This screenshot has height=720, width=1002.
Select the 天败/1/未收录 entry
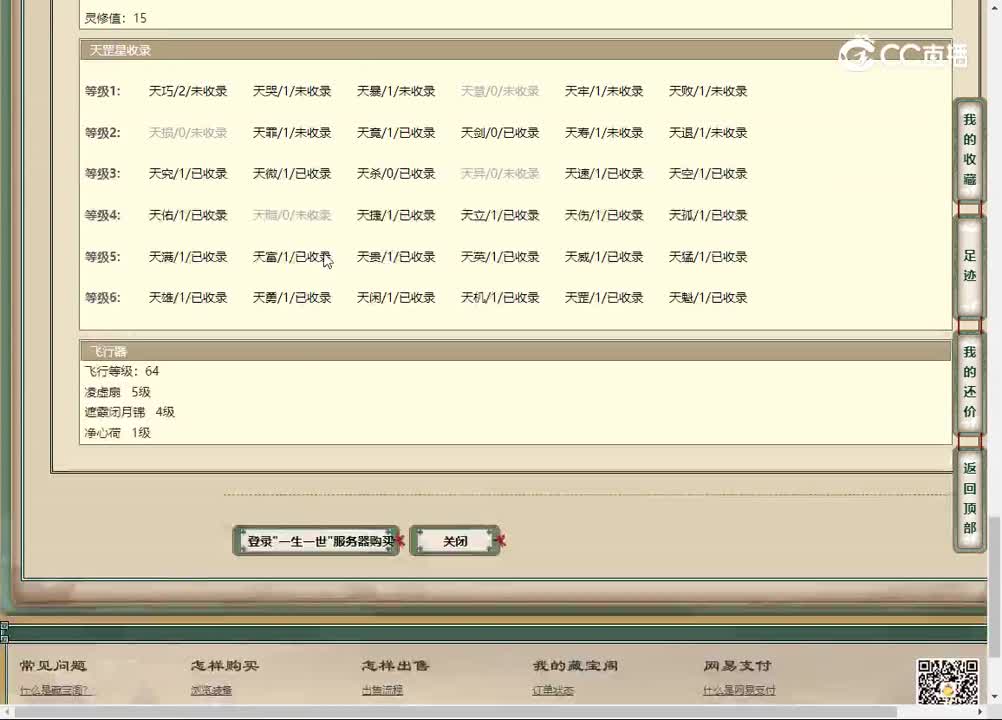tap(708, 91)
